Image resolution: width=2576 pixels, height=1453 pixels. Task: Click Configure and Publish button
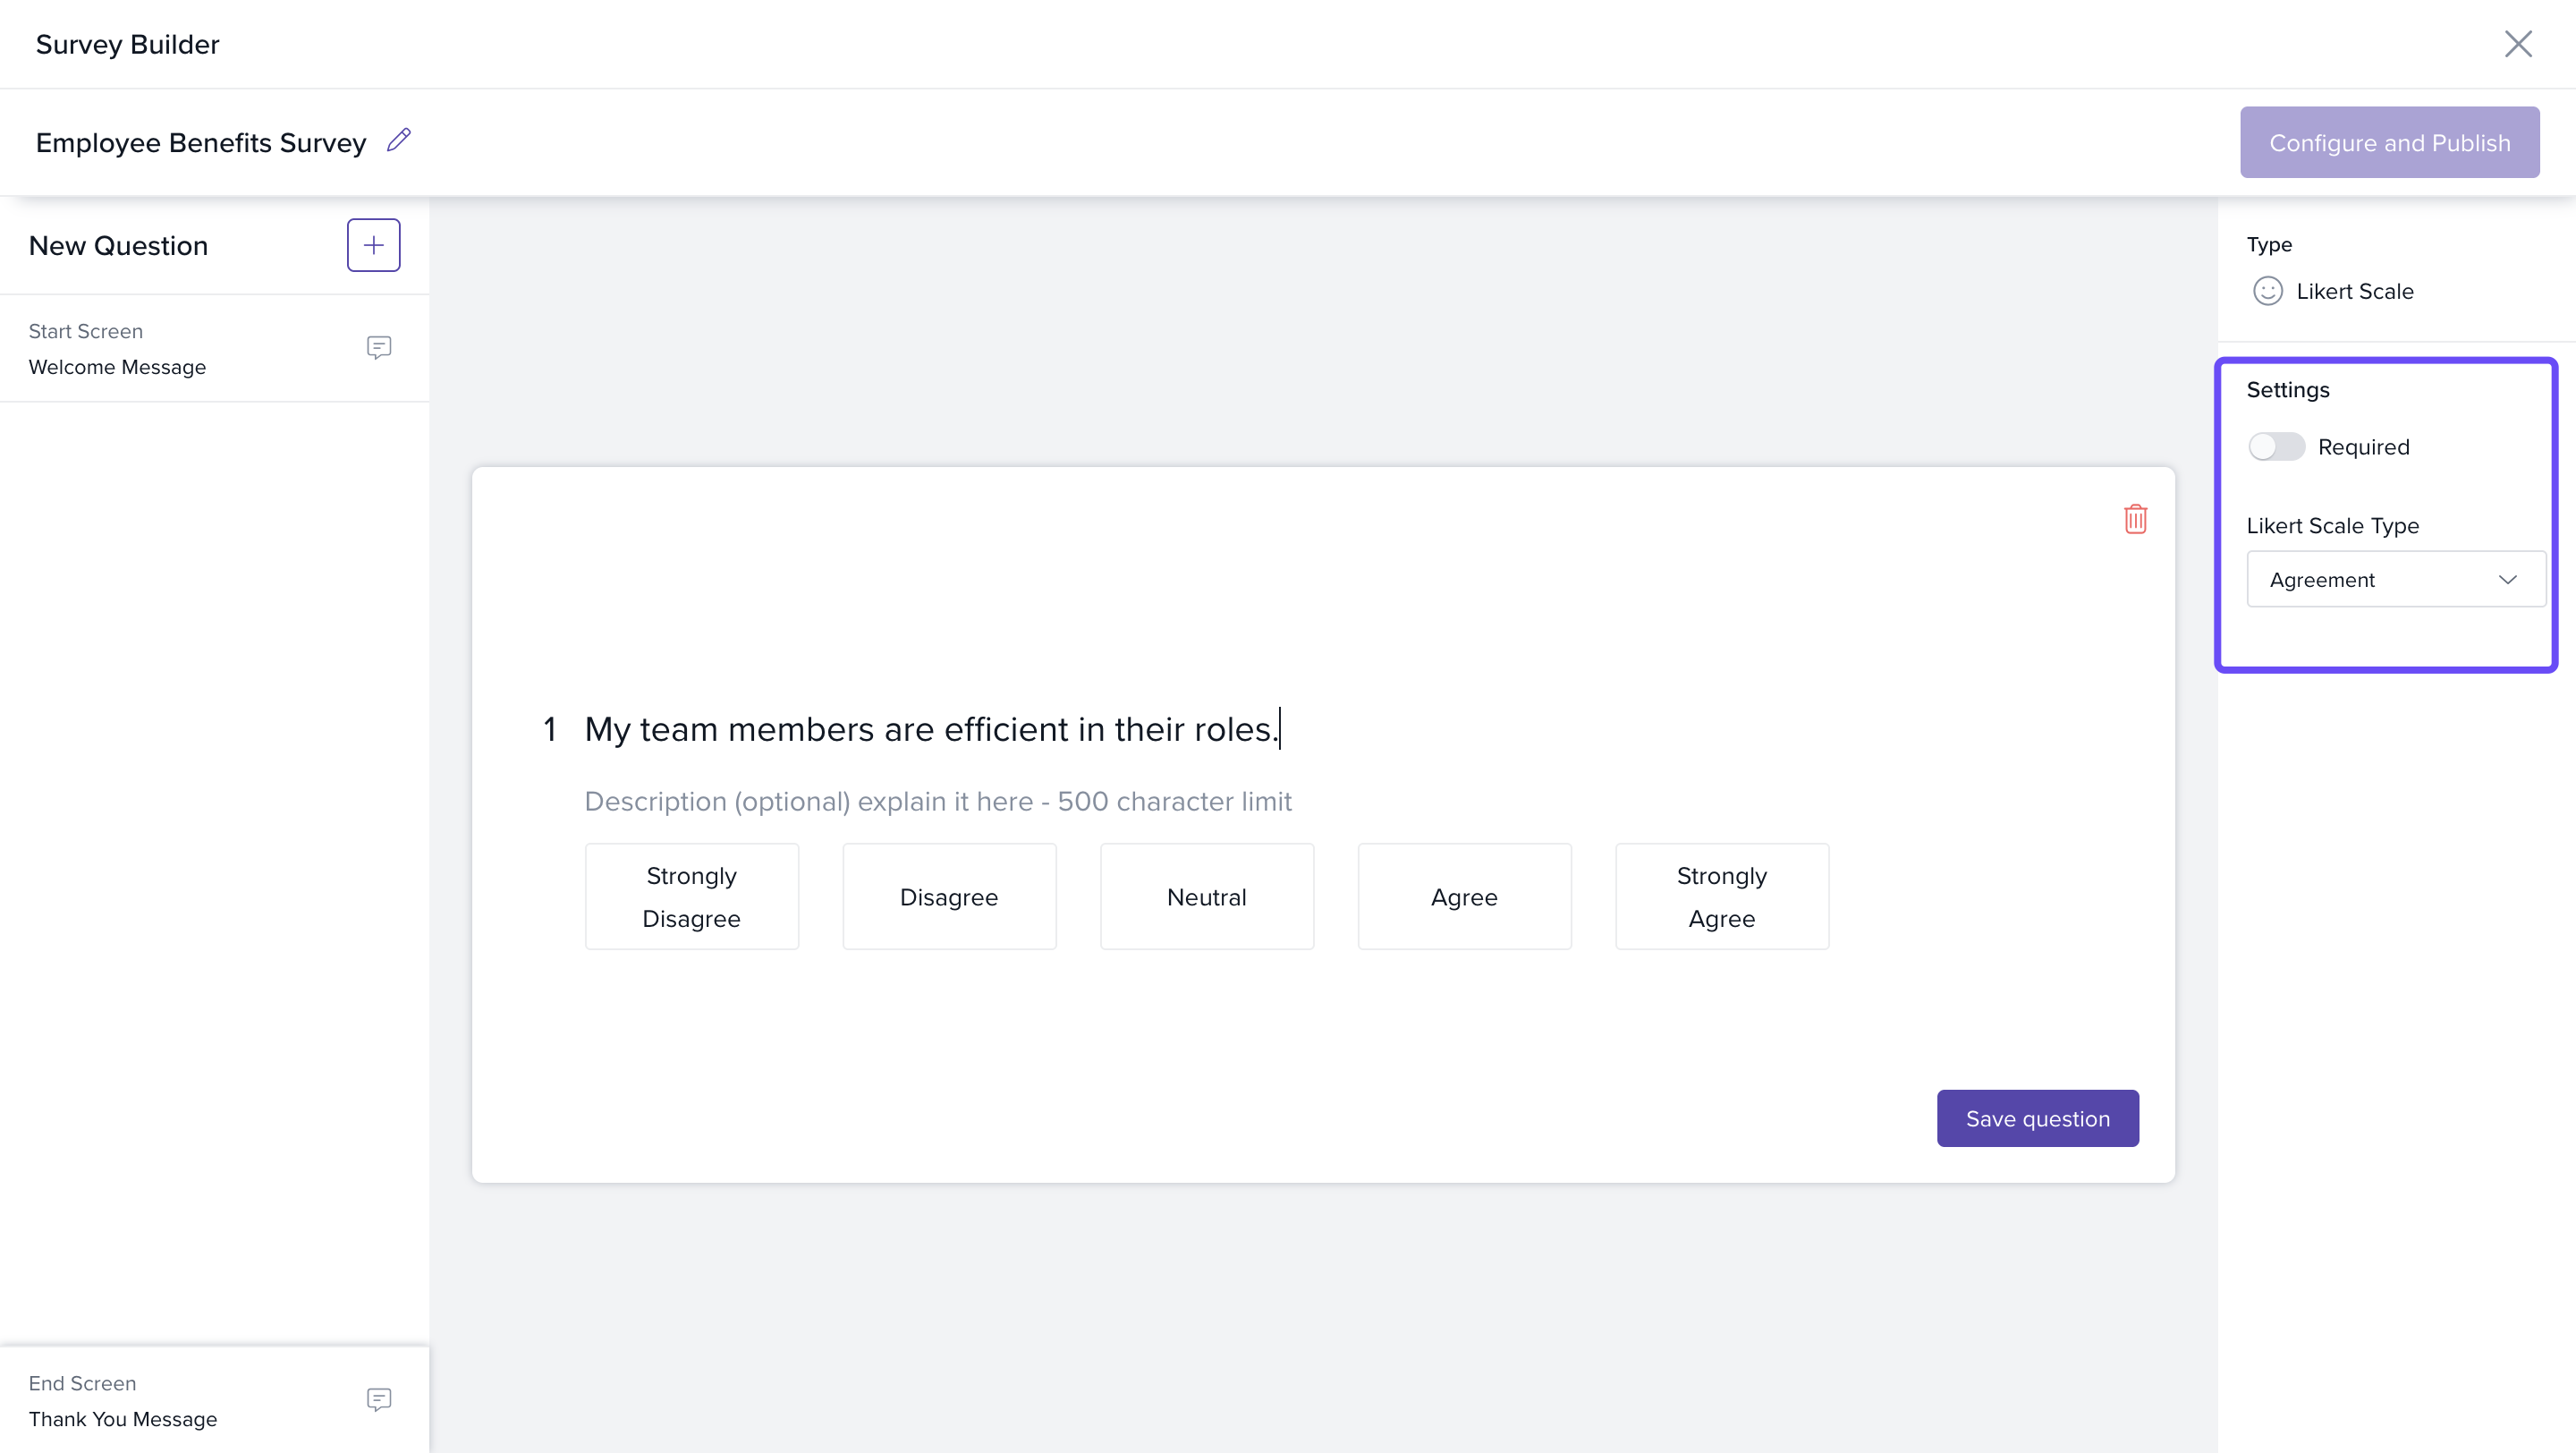coord(2388,142)
